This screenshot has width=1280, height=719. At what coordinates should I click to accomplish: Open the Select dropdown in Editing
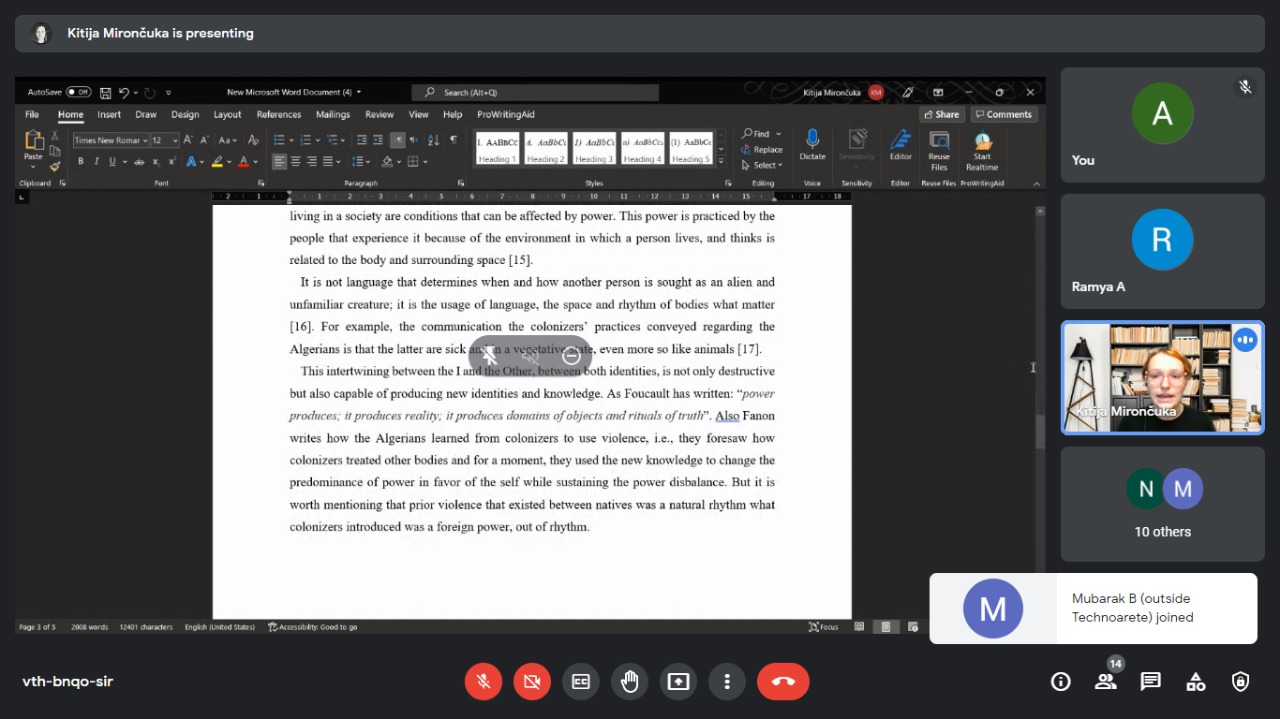pyautogui.click(x=762, y=165)
